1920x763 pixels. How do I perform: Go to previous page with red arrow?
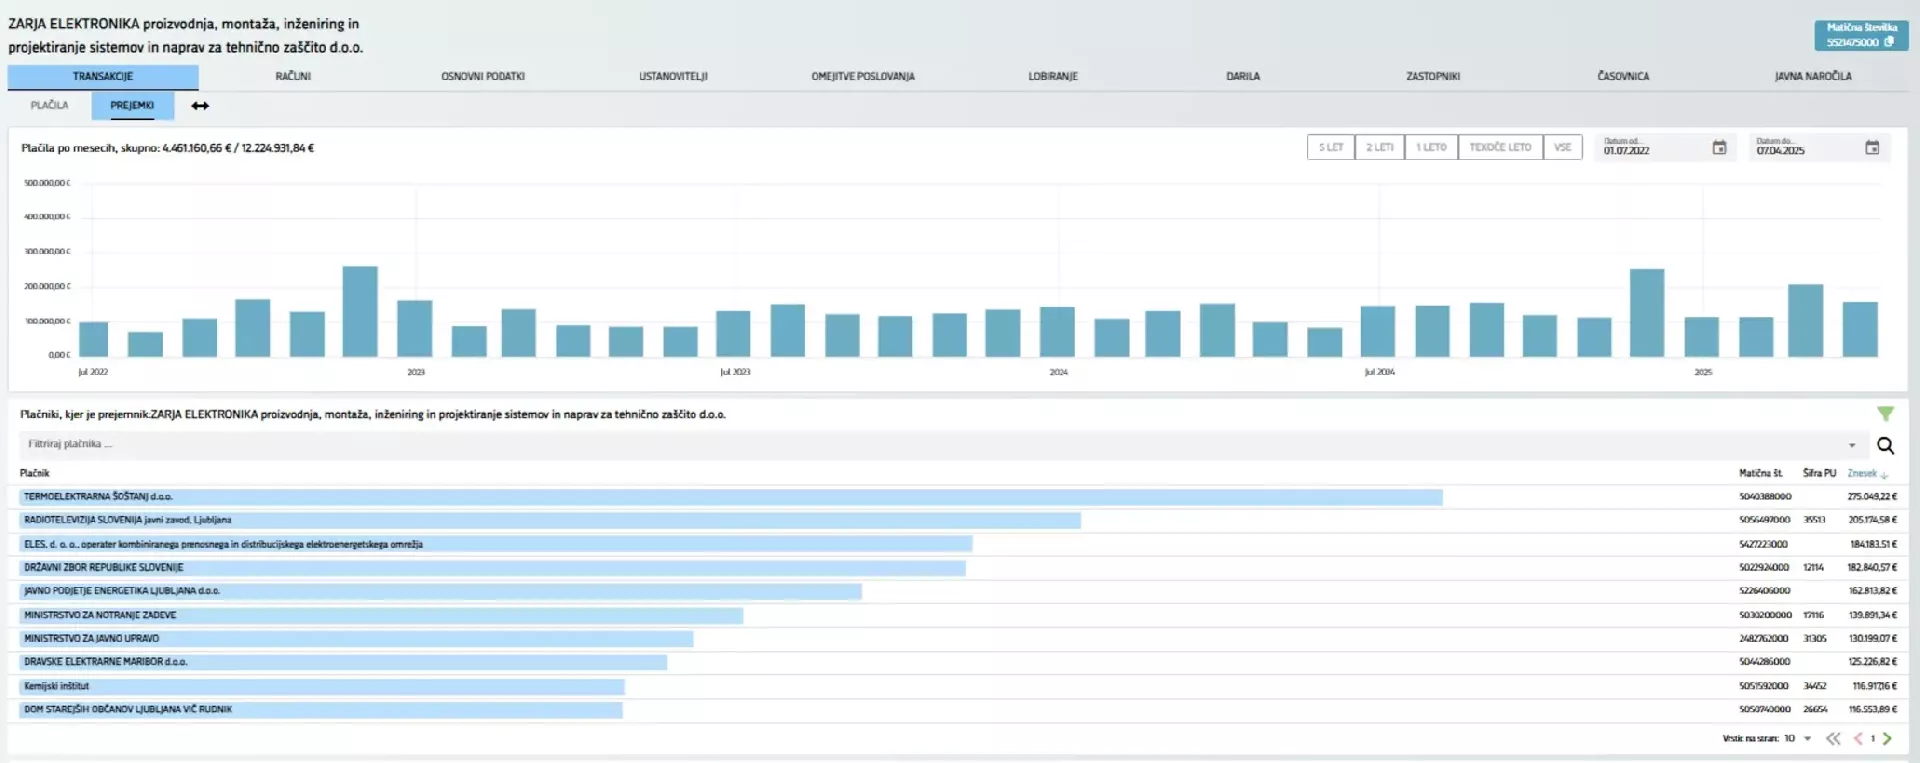tap(1858, 739)
